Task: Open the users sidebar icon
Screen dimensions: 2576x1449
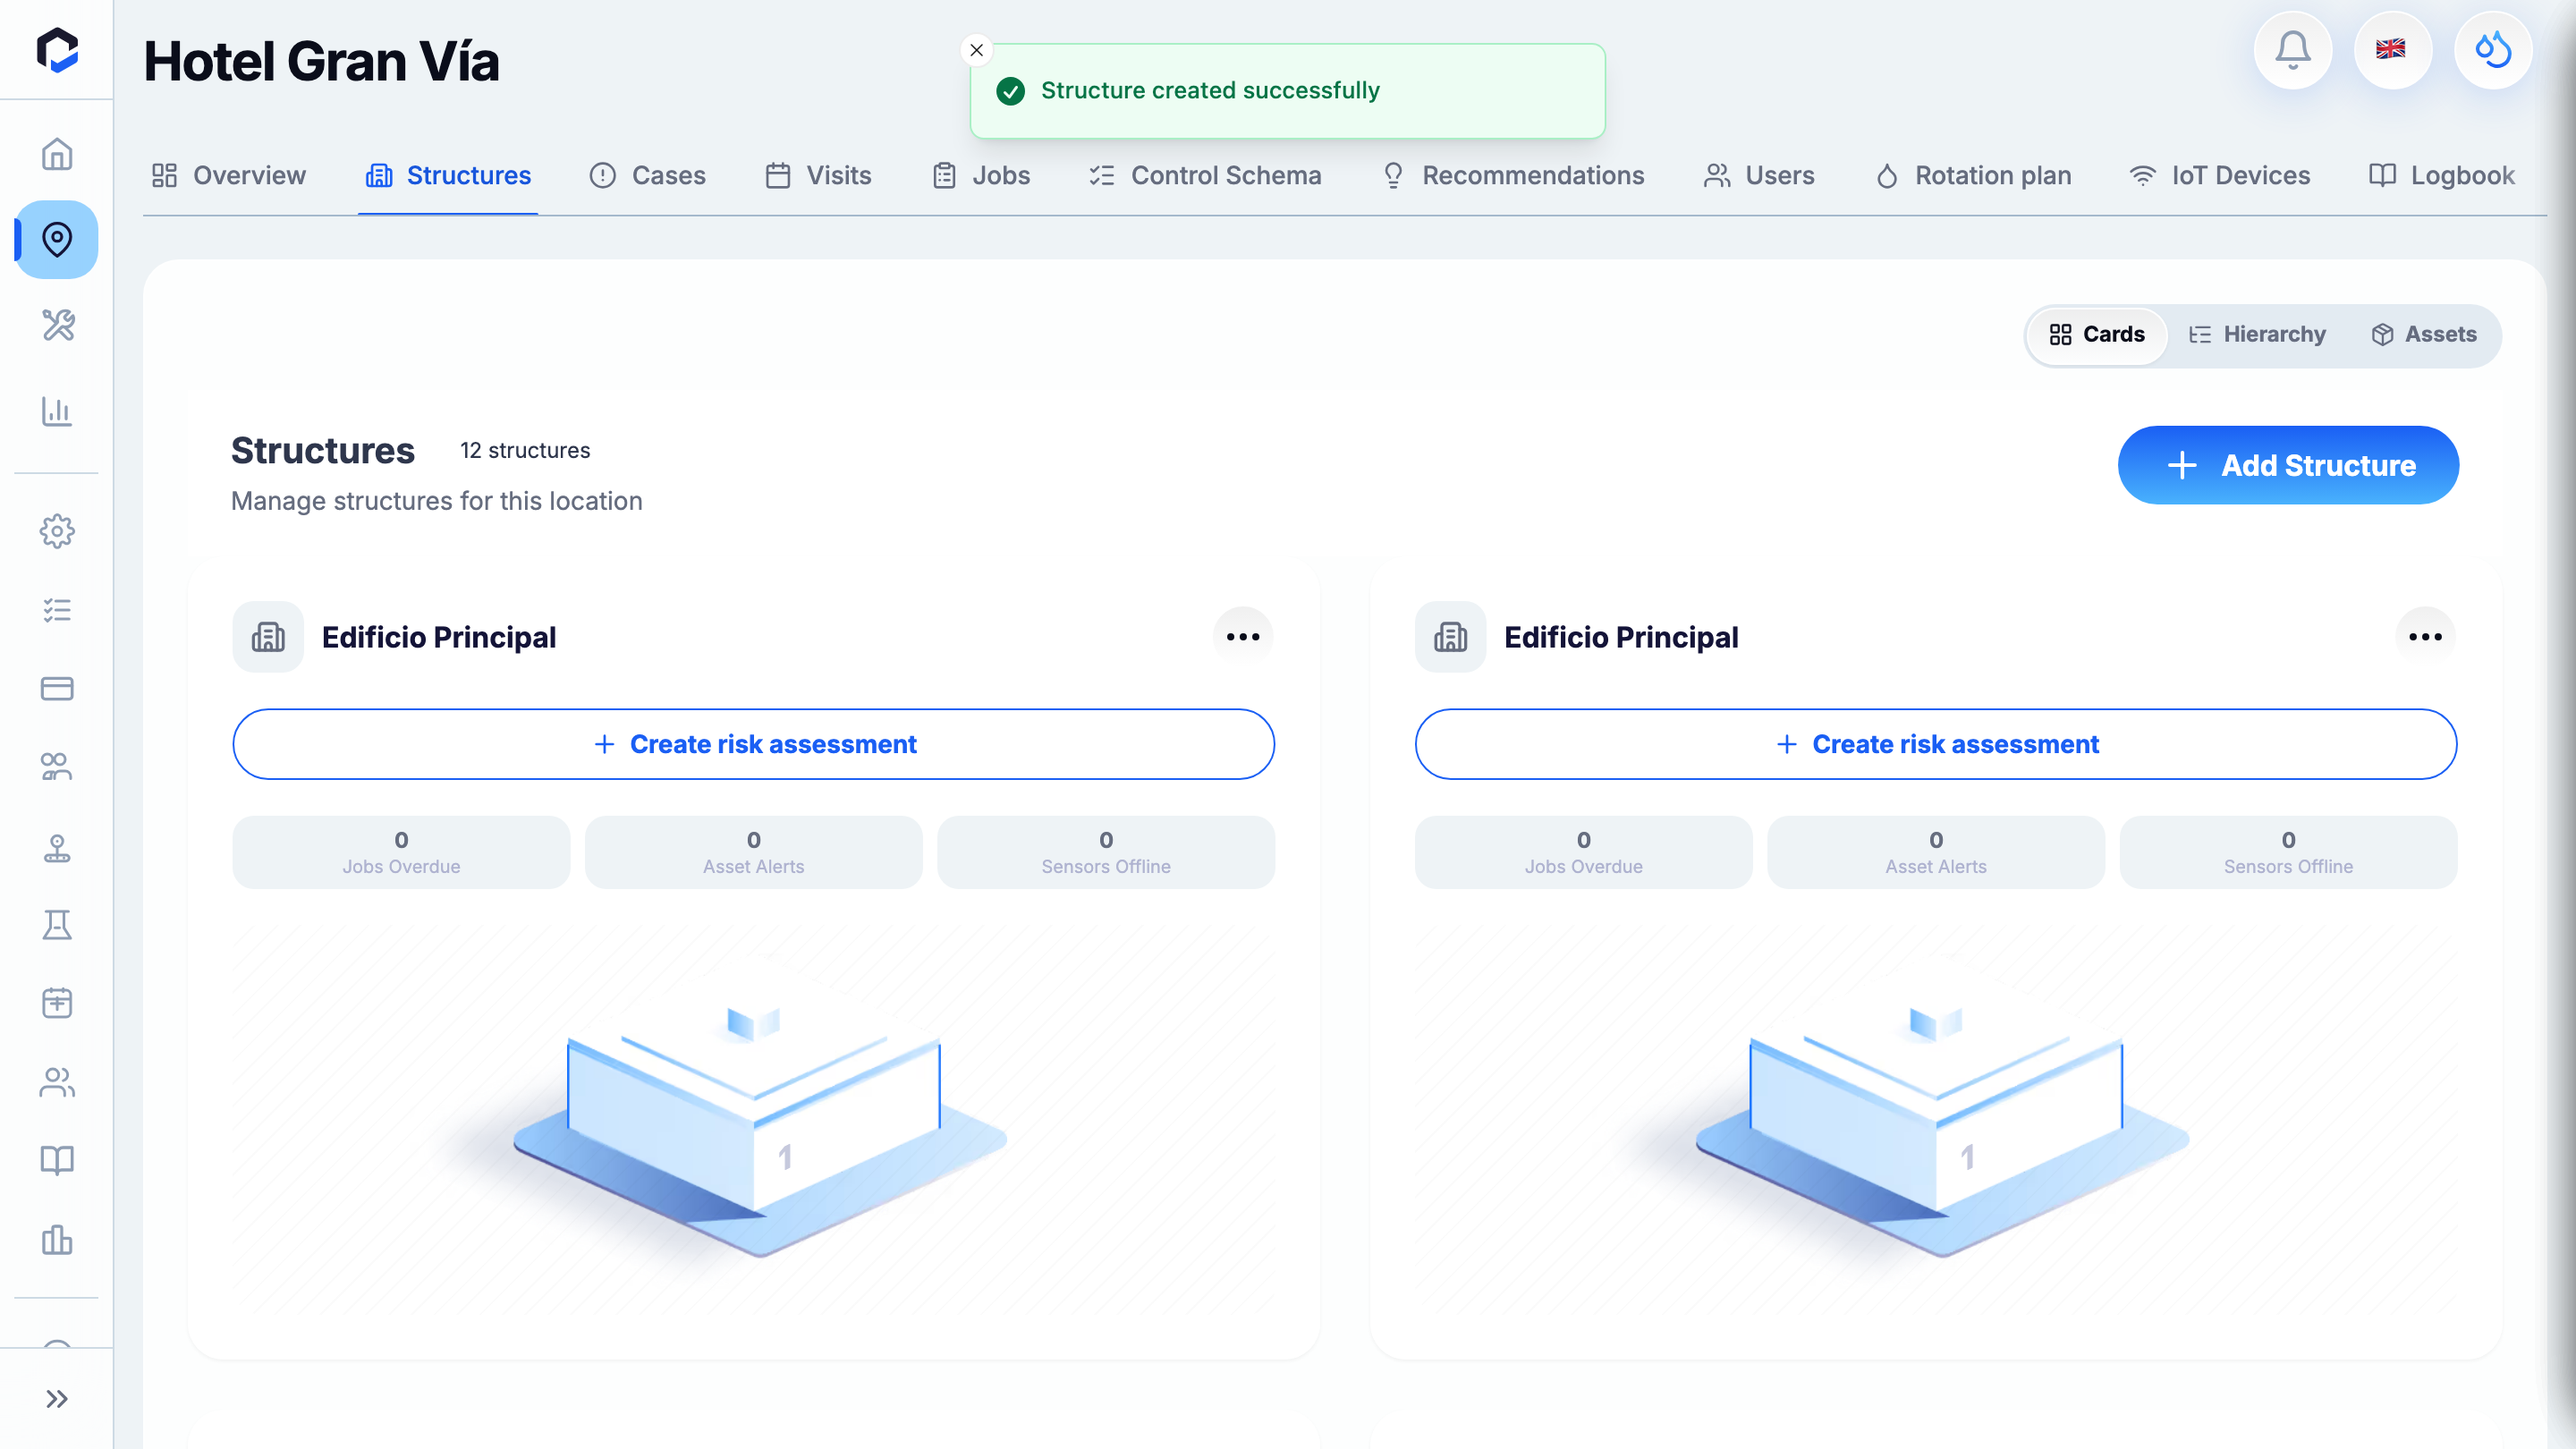Action: pyautogui.click(x=57, y=1082)
